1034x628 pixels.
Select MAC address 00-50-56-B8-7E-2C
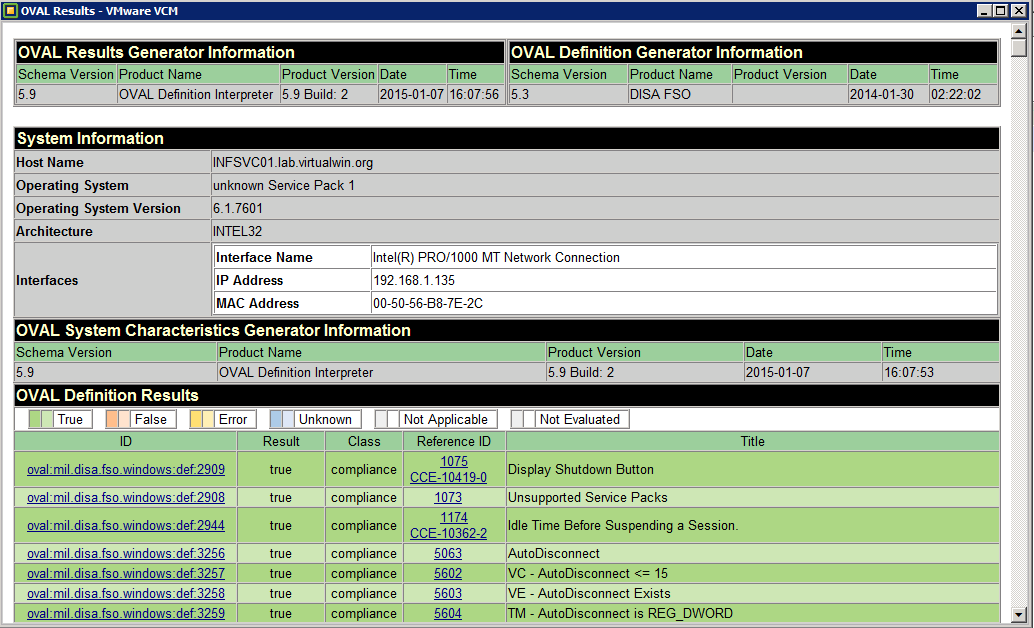pyautogui.click(x=428, y=303)
